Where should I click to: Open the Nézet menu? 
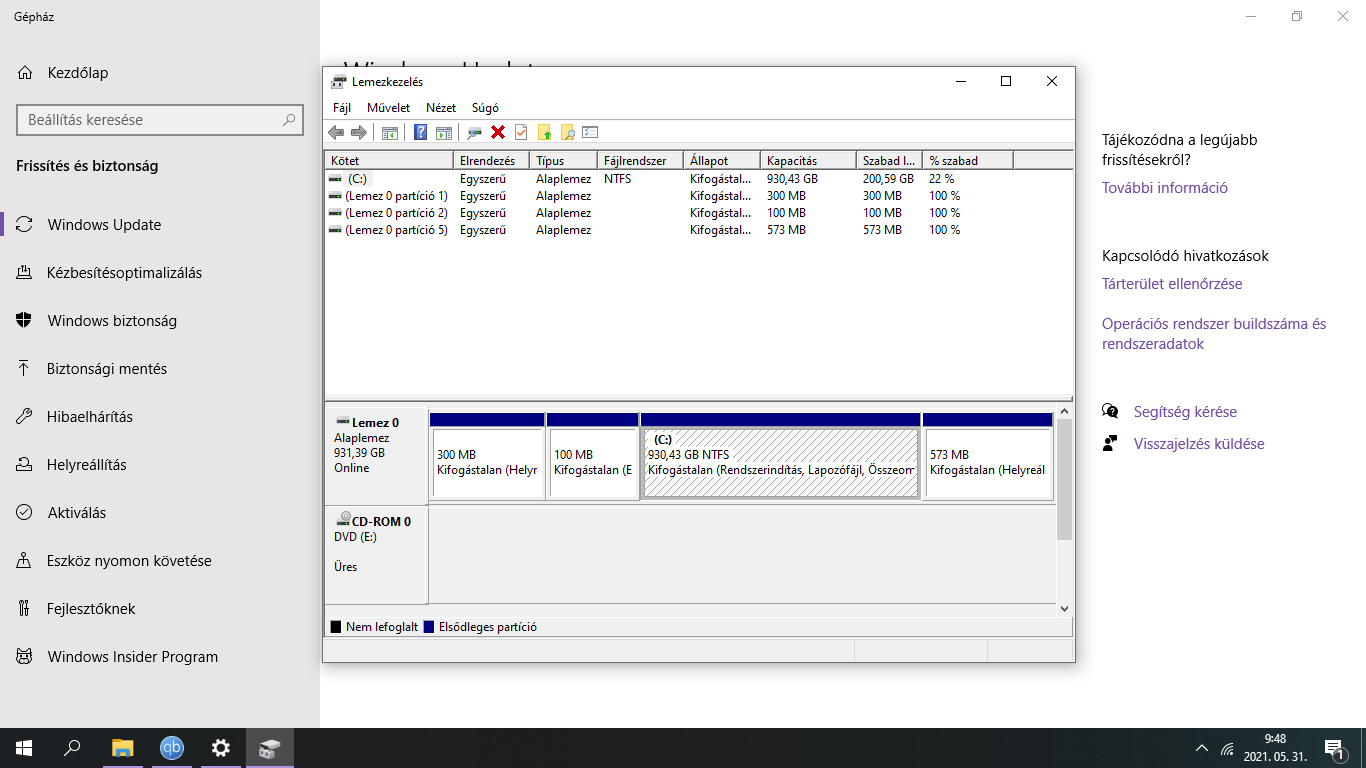[441, 108]
